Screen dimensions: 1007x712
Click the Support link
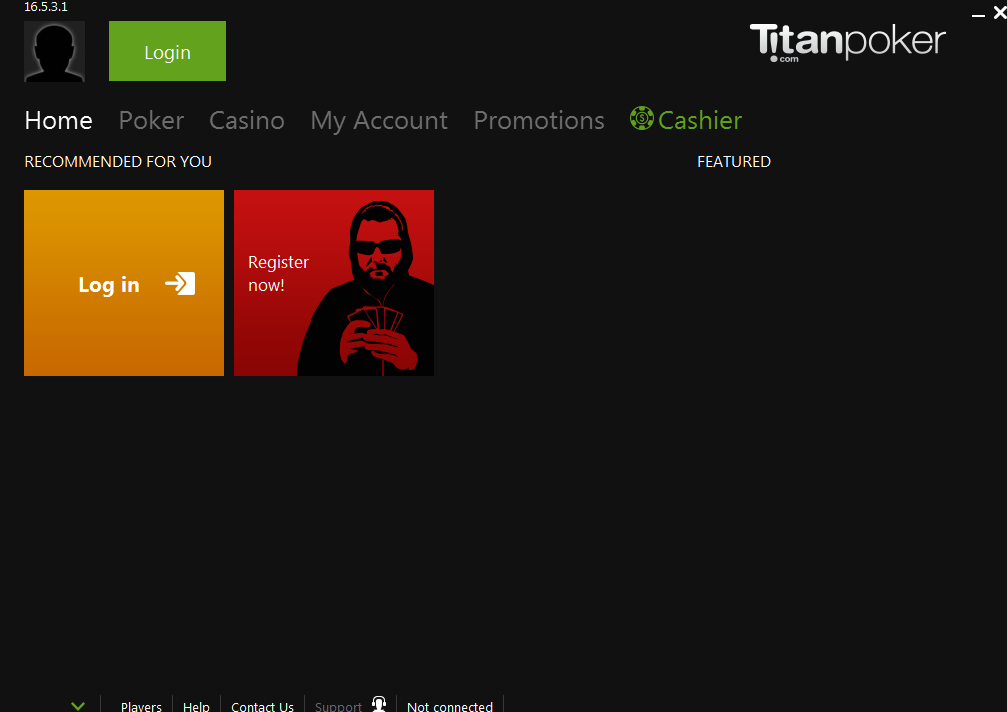[338, 706]
